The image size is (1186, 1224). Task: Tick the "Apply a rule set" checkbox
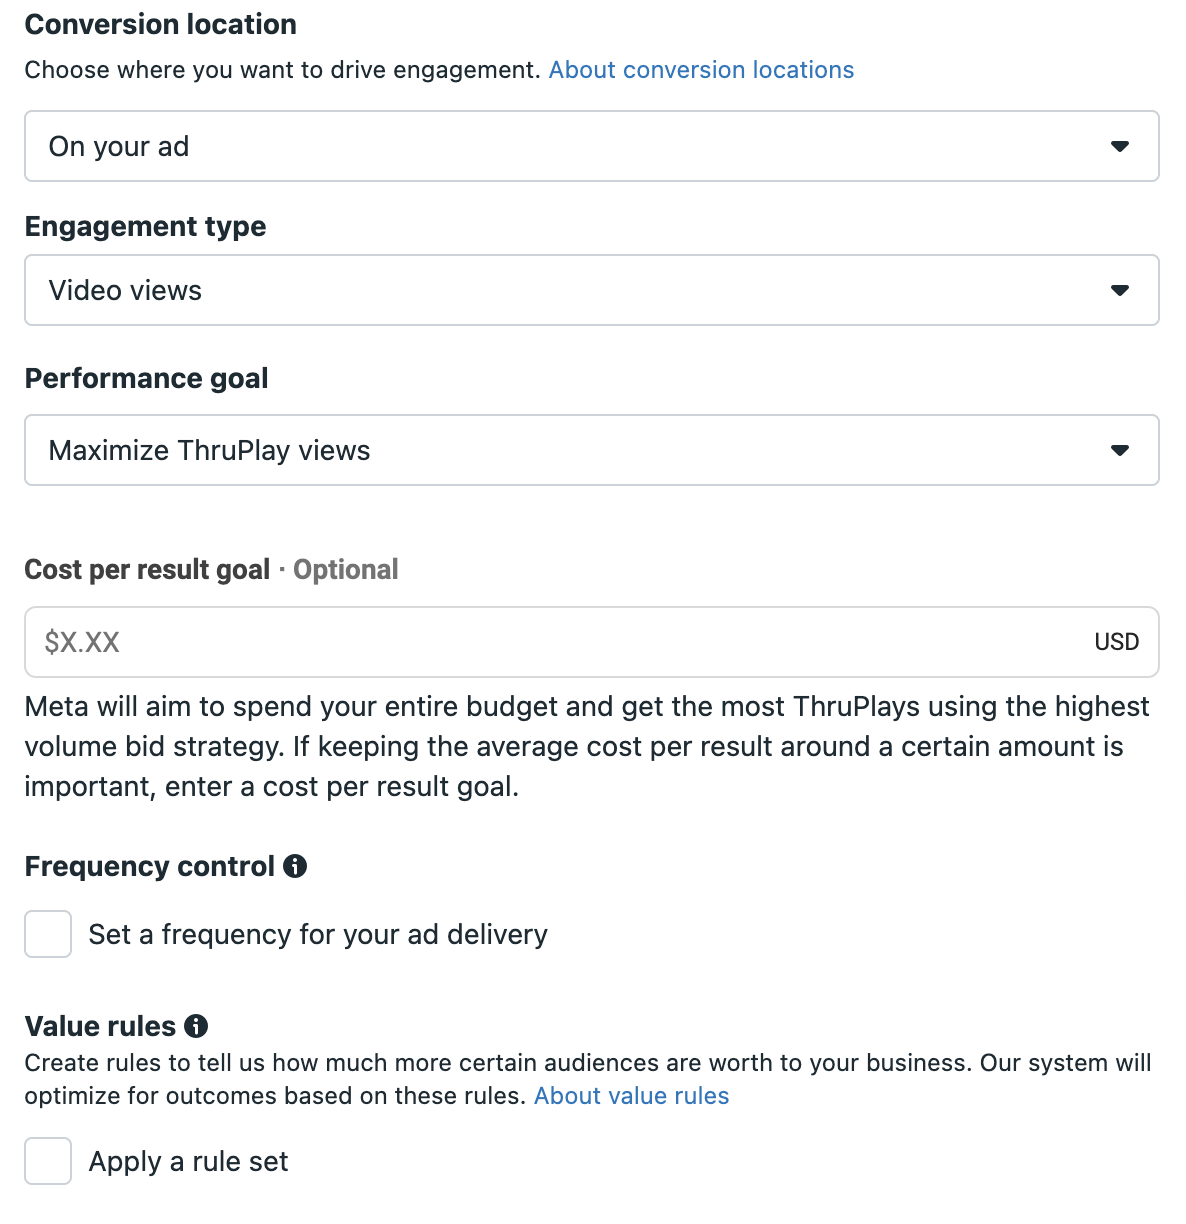coord(48,1161)
